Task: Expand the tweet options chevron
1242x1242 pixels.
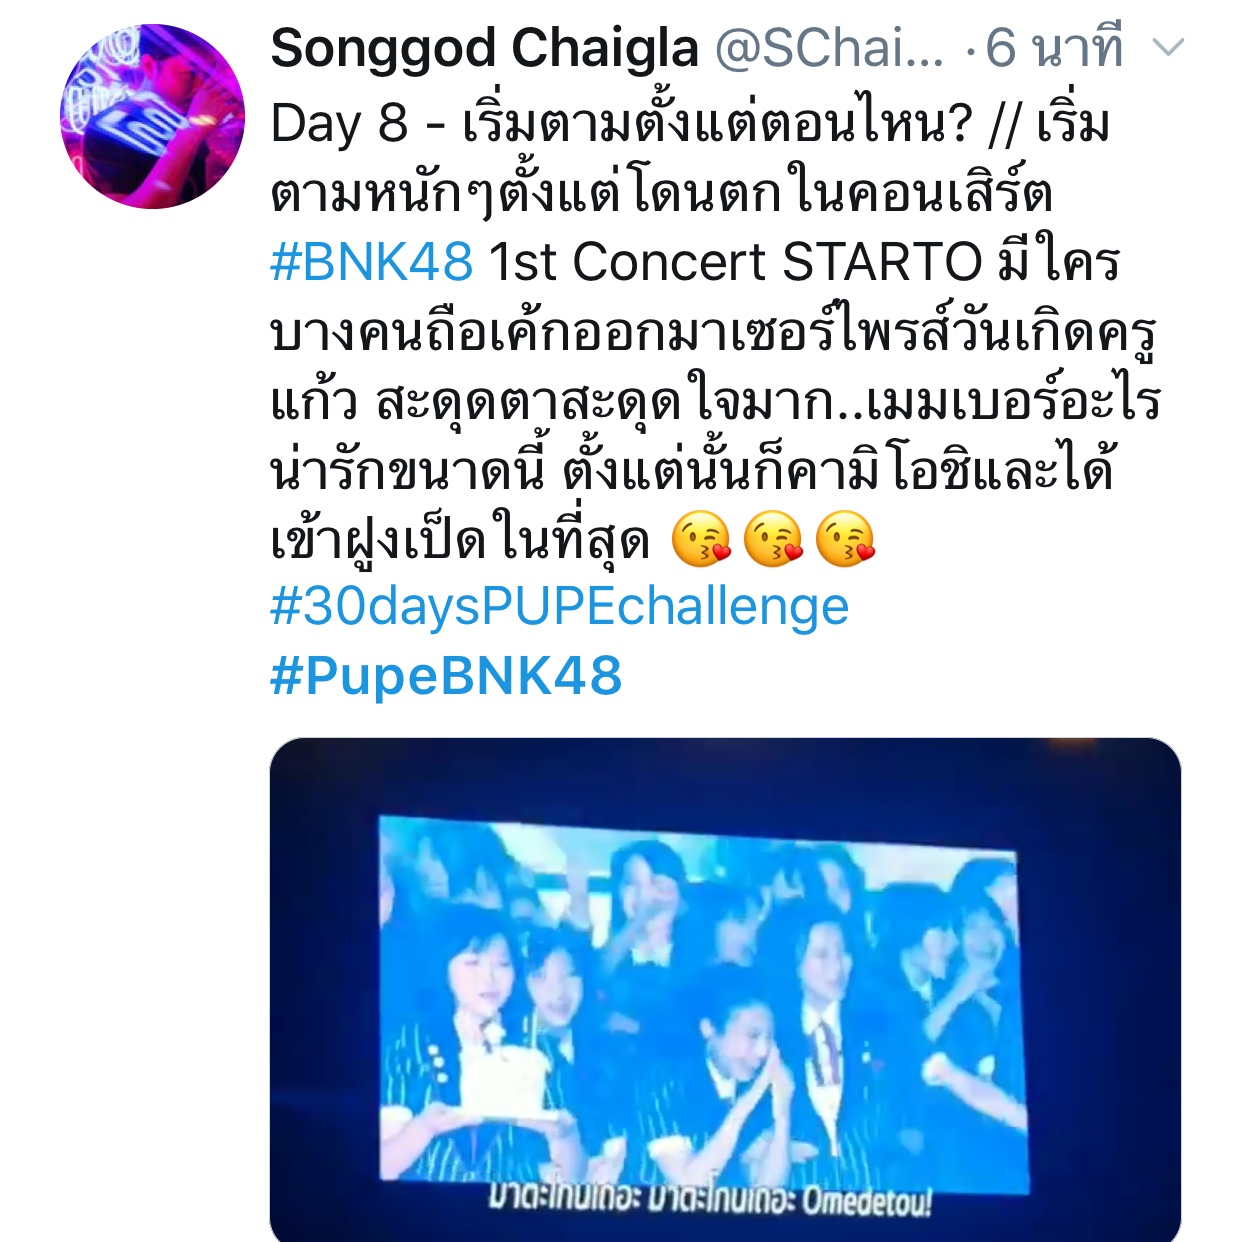Action: pyautogui.click(x=1168, y=48)
